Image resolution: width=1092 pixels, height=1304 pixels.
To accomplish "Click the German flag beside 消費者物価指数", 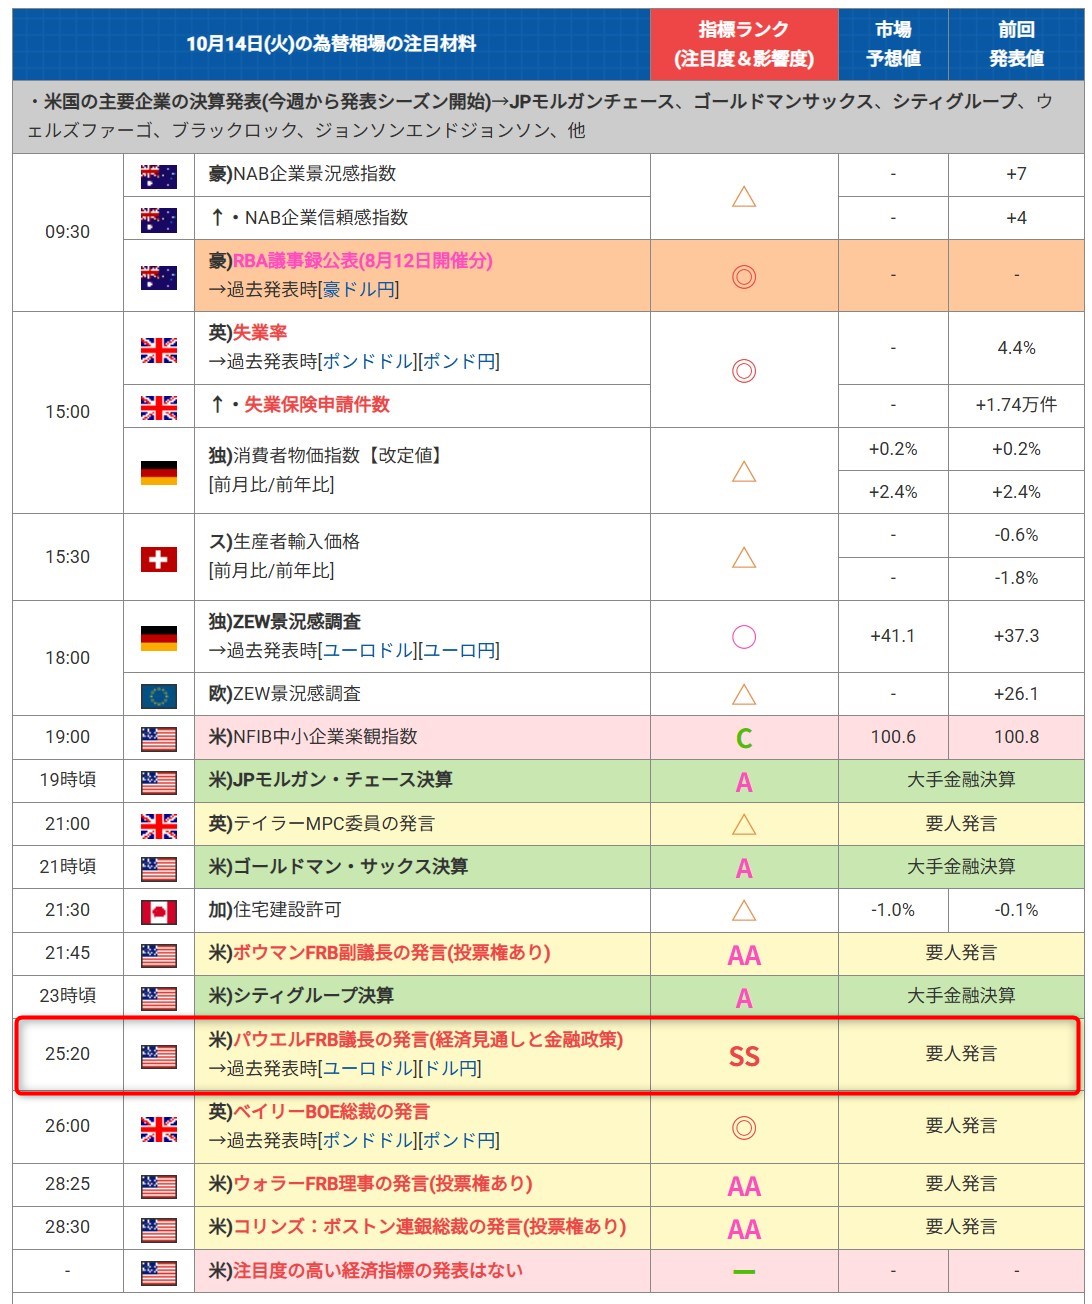I will [x=158, y=472].
